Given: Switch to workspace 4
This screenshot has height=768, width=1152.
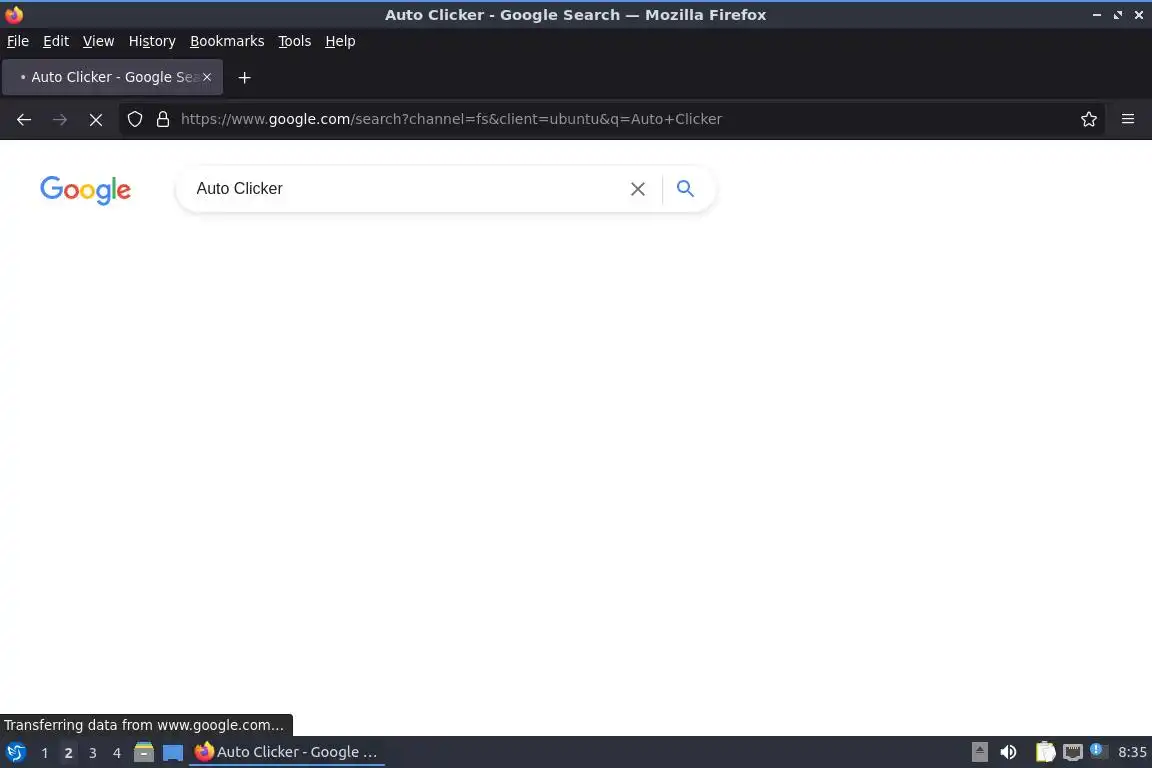Looking at the screenshot, I should [x=116, y=753].
